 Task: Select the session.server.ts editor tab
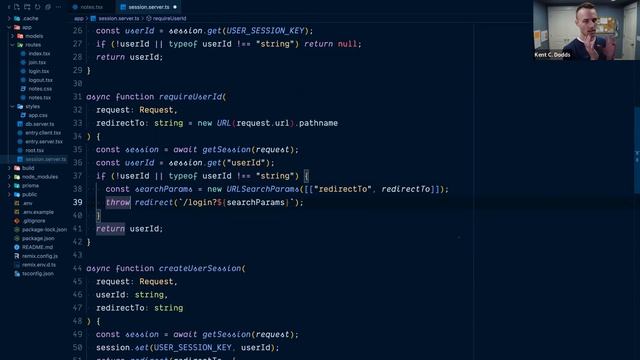tap(149, 7)
